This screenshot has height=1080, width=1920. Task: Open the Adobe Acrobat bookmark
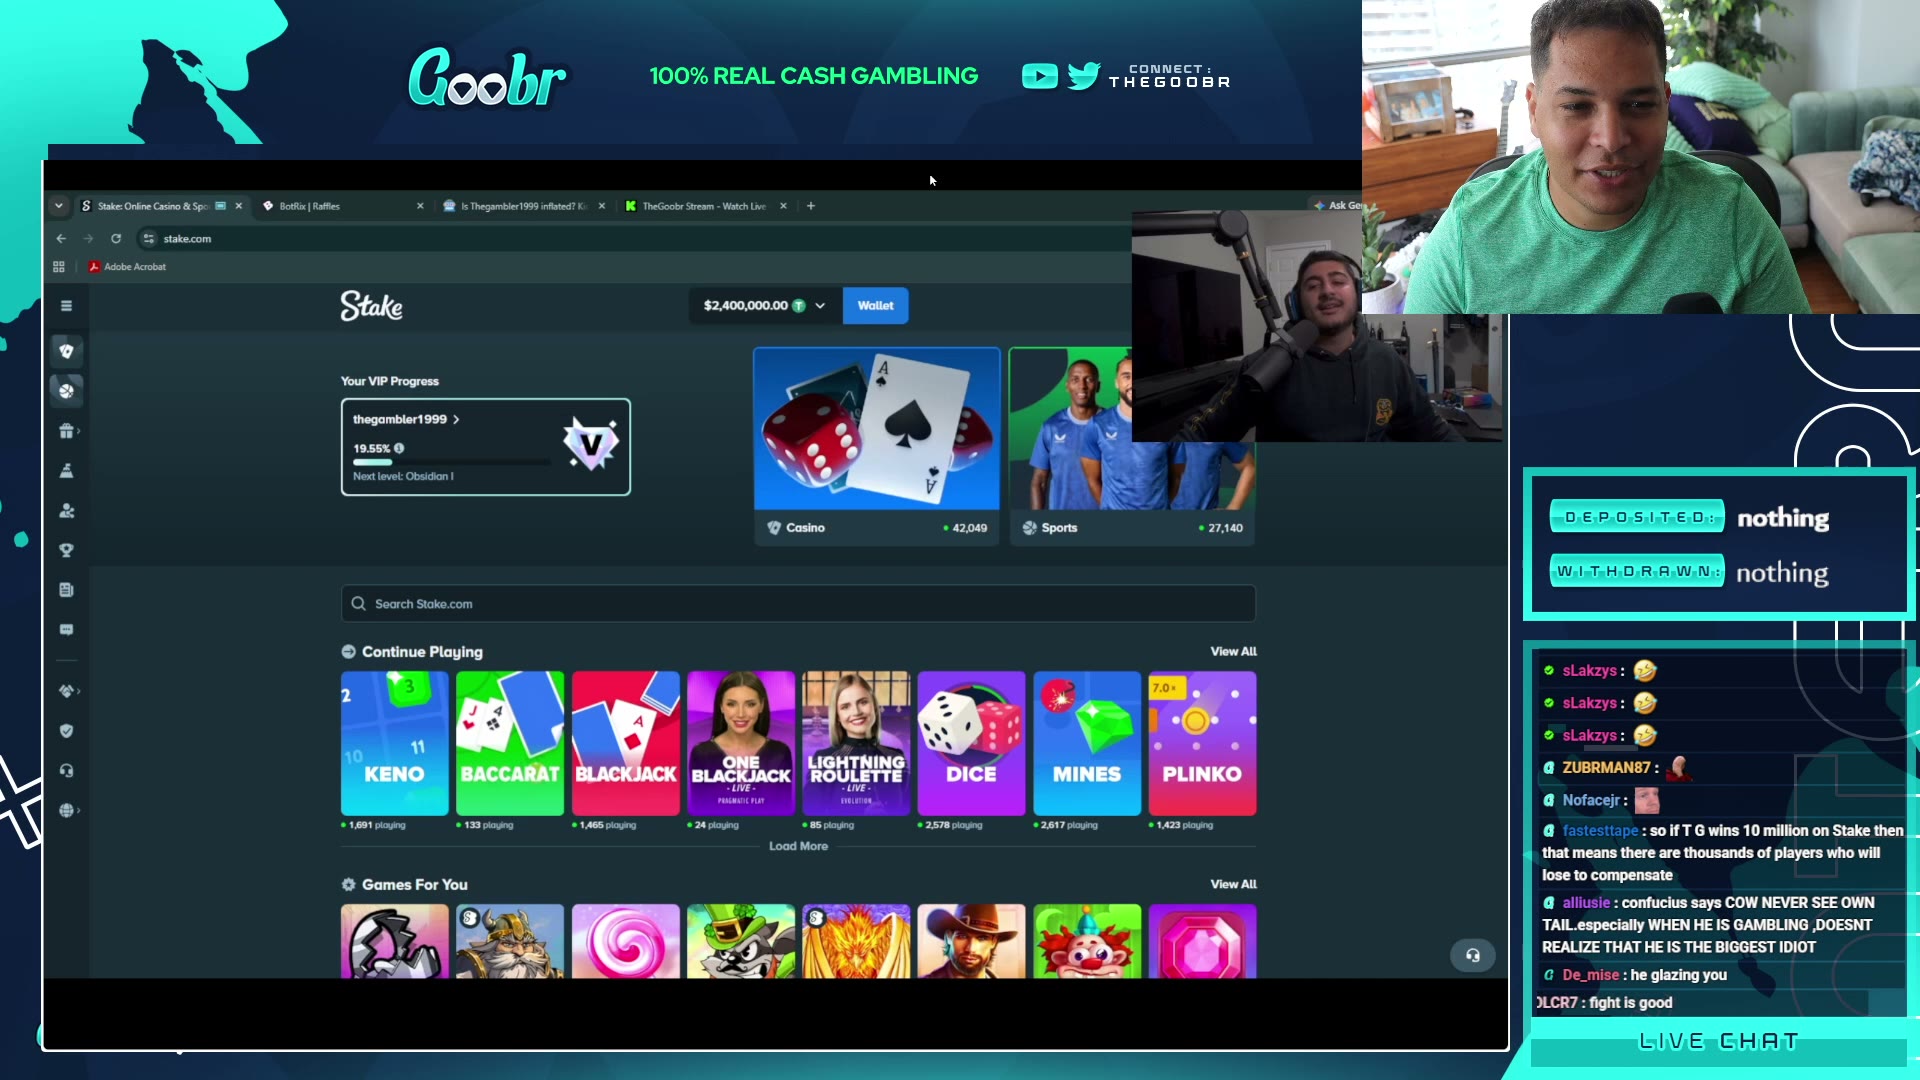click(x=127, y=267)
